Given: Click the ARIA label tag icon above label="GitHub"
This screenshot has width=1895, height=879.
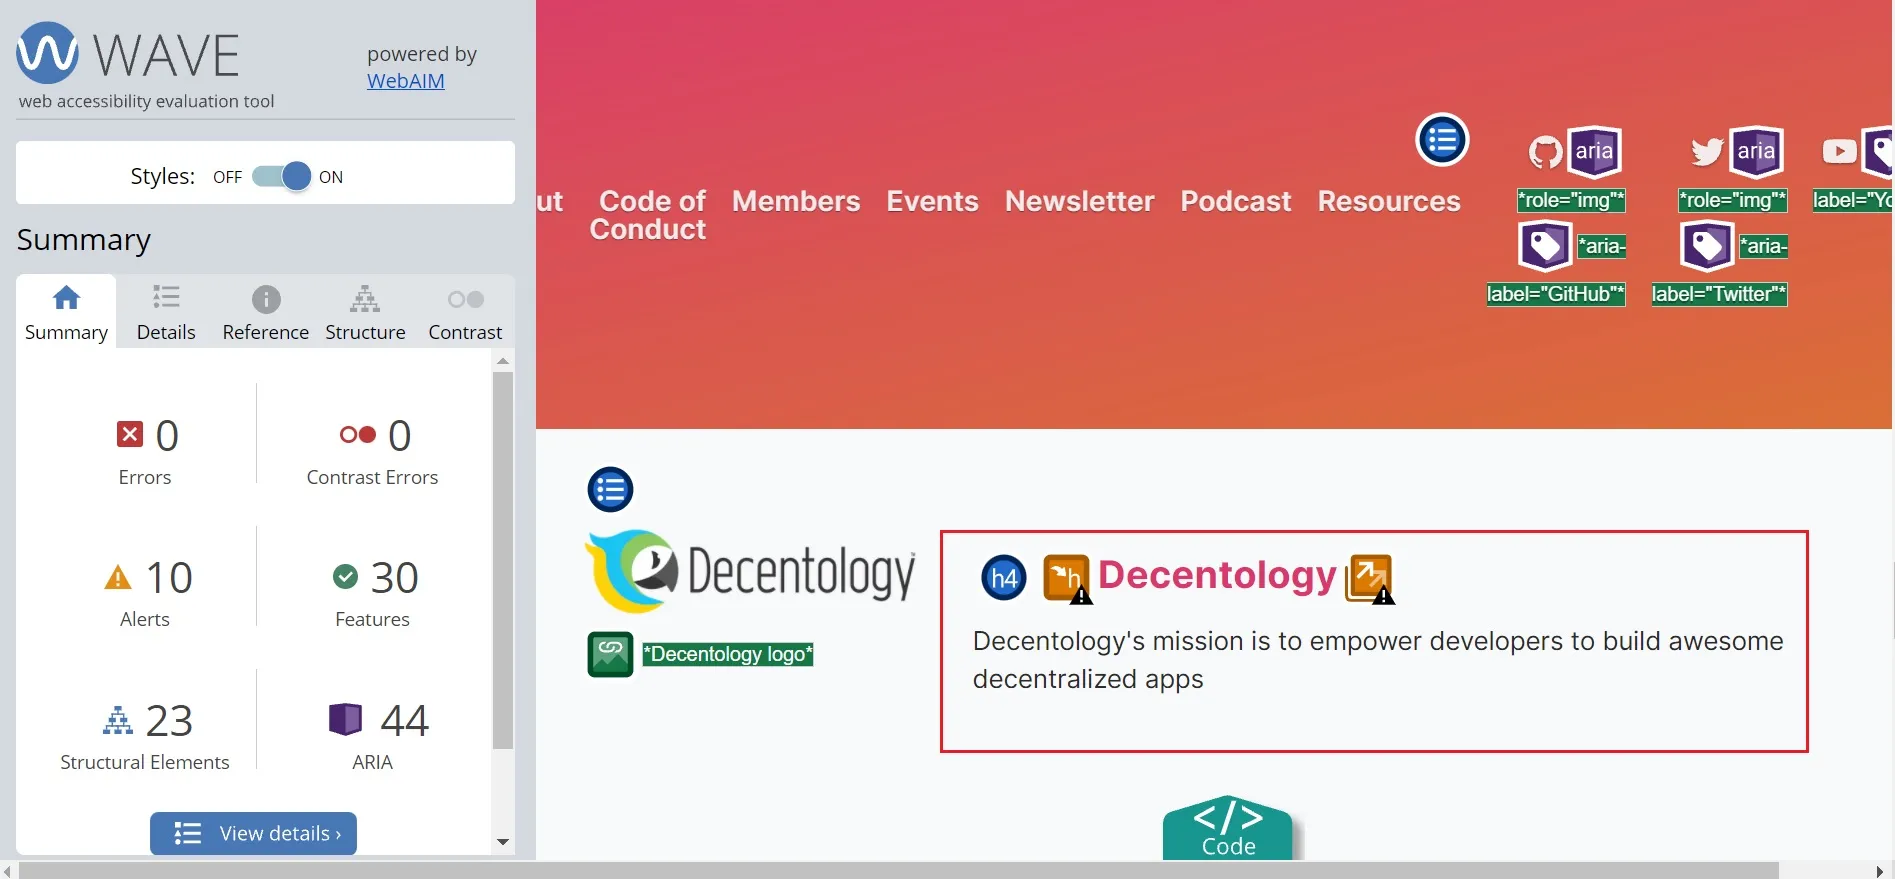Looking at the screenshot, I should (1545, 246).
